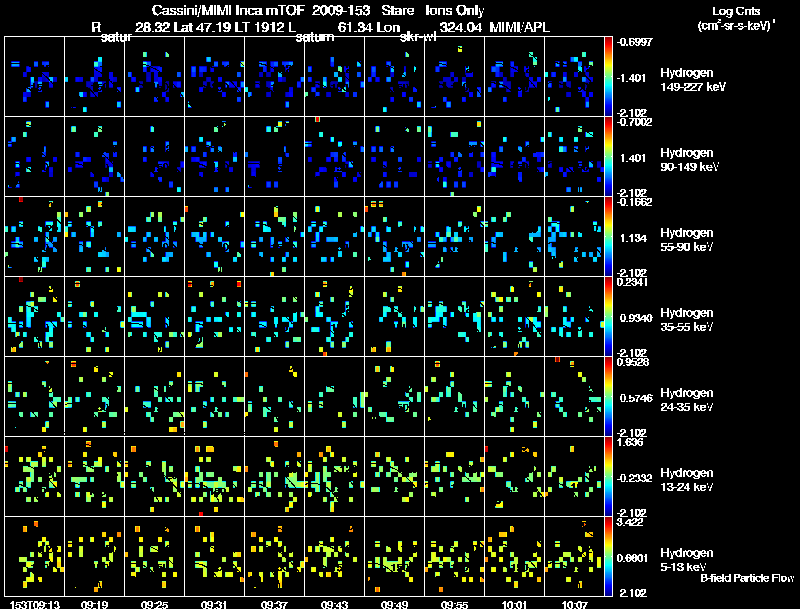This screenshot has height=609, width=800.
Task: Click the 'Hydrogen 13-24 keV' row label
Action: click(687, 480)
